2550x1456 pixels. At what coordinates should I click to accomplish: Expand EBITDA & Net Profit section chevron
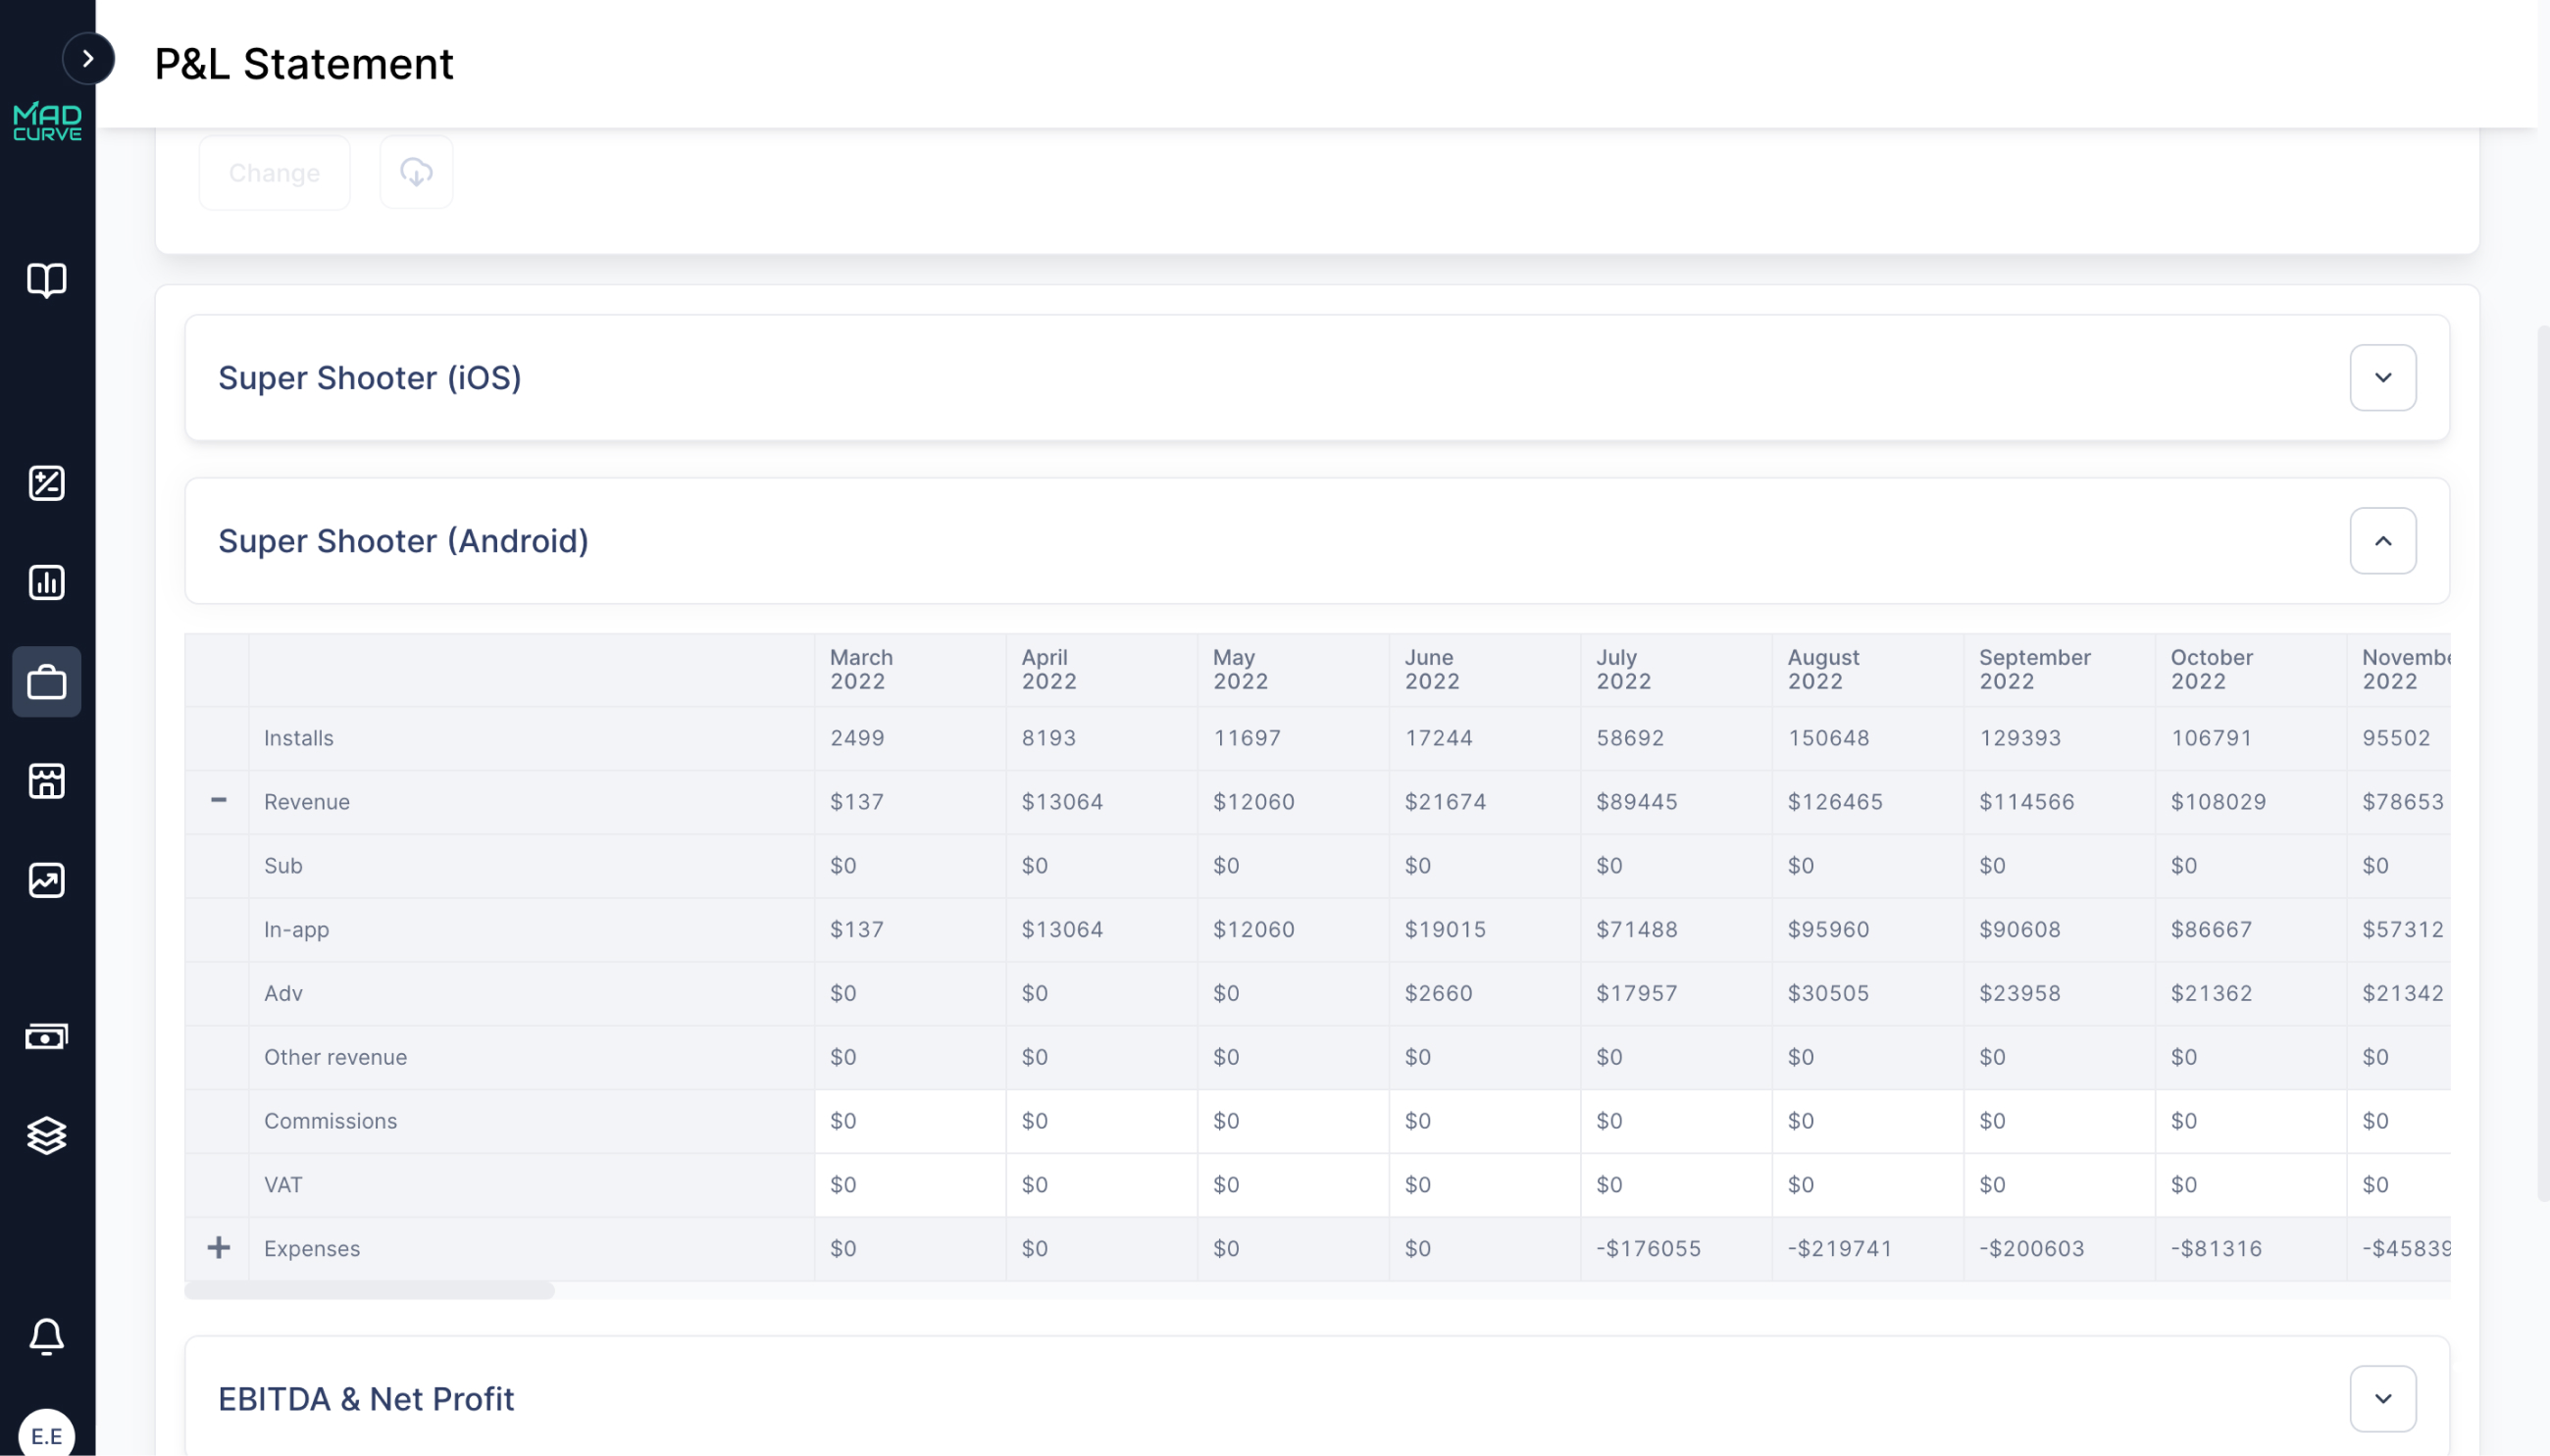[x=2382, y=1398]
